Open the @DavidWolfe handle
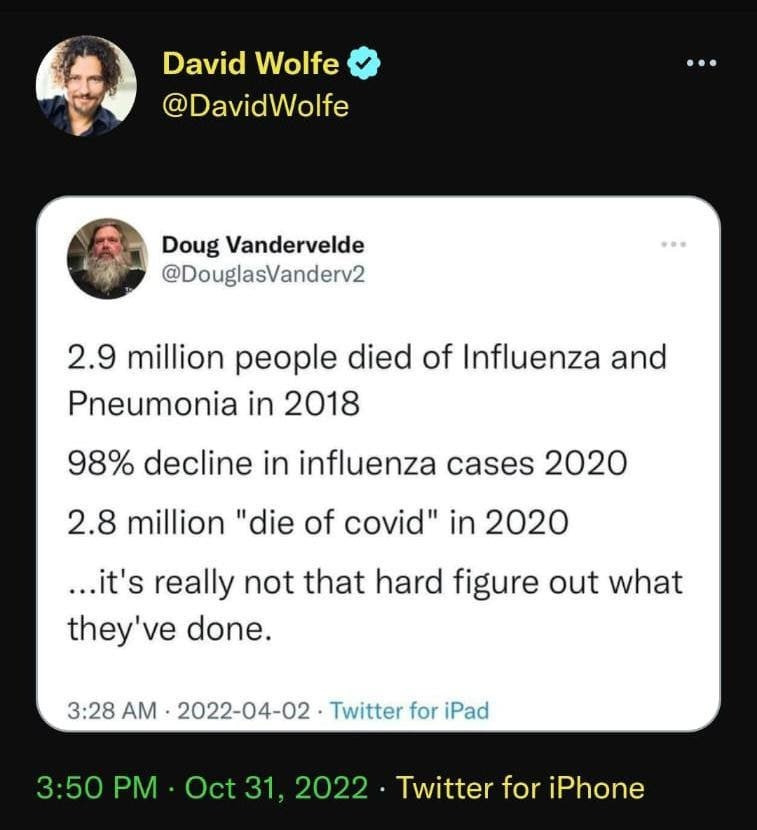Screen dimensions: 757x830 255,106
